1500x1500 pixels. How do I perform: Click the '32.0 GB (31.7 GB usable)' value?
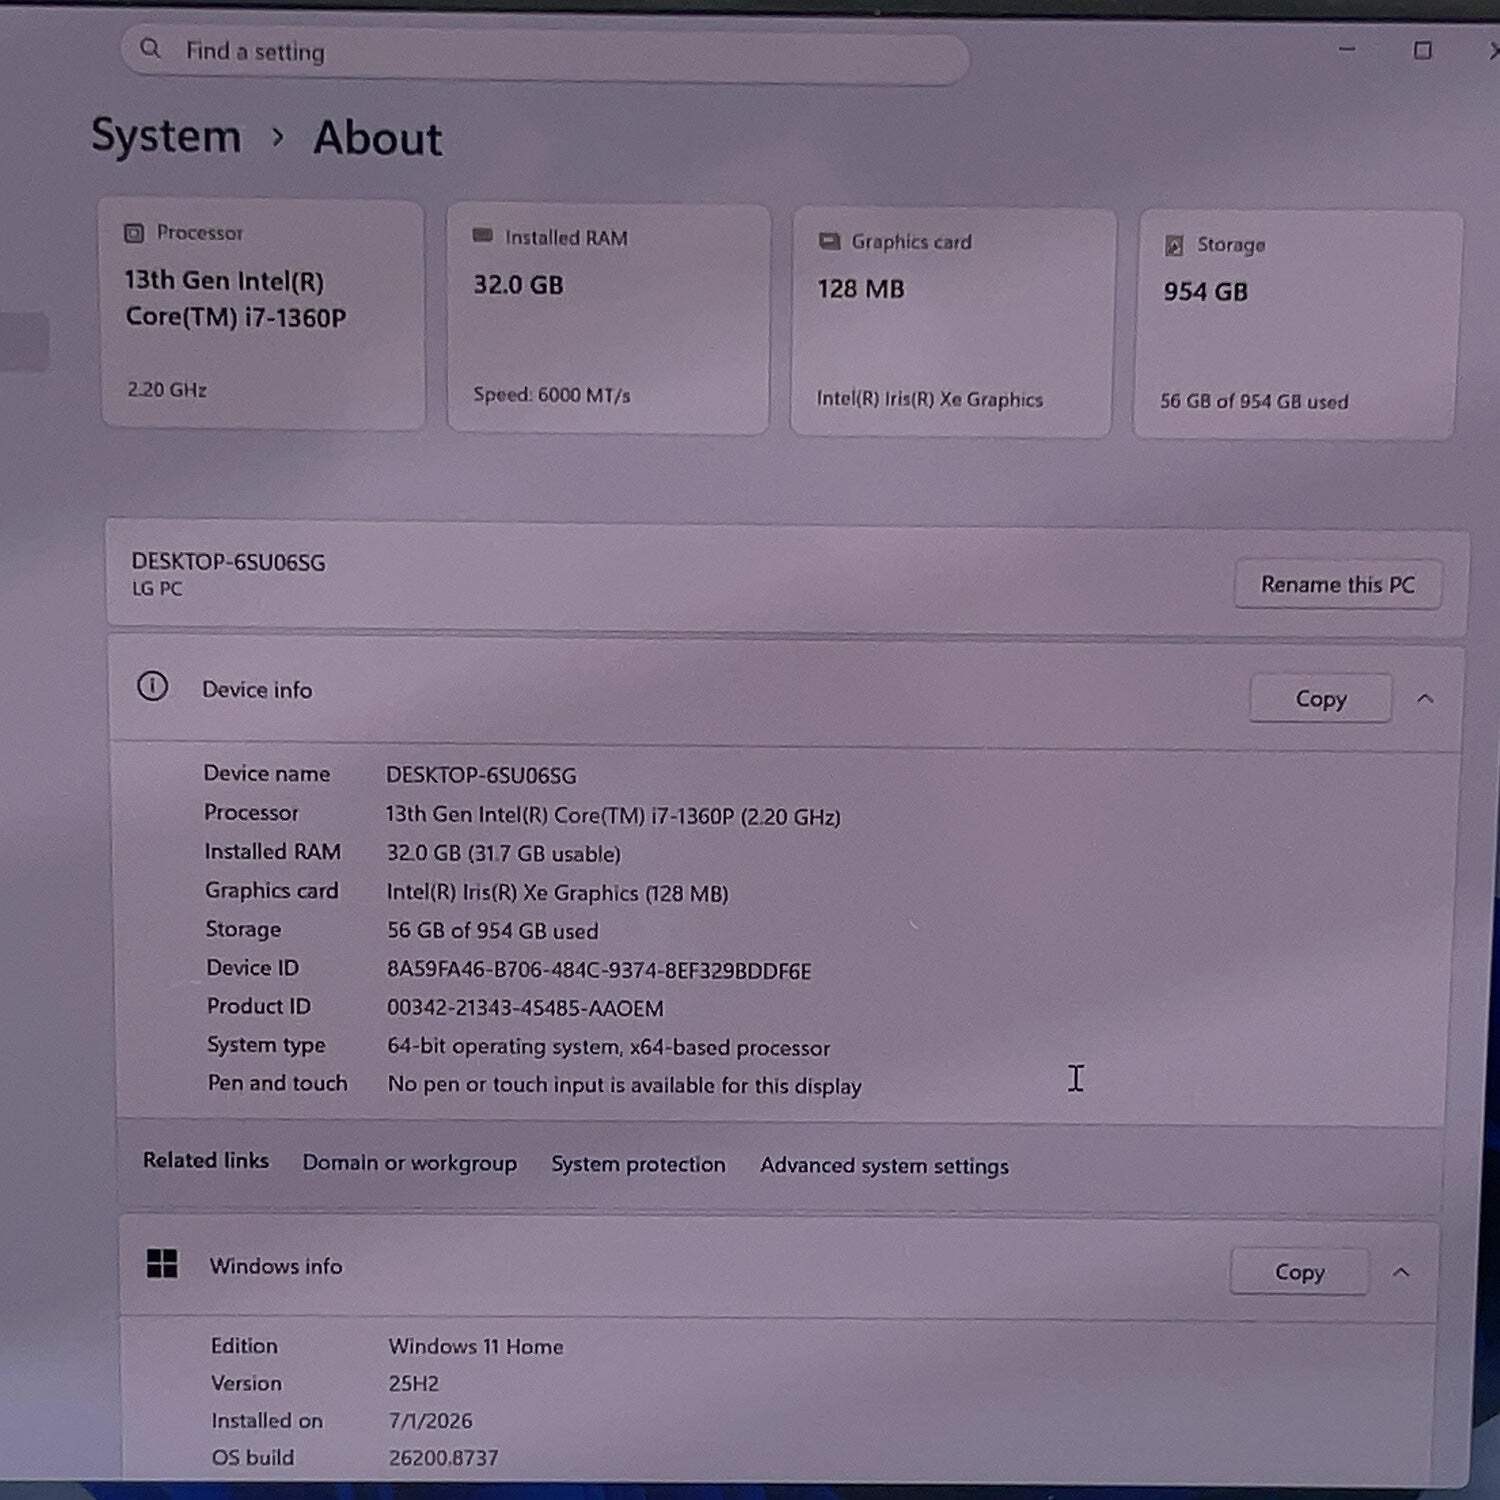click(503, 854)
